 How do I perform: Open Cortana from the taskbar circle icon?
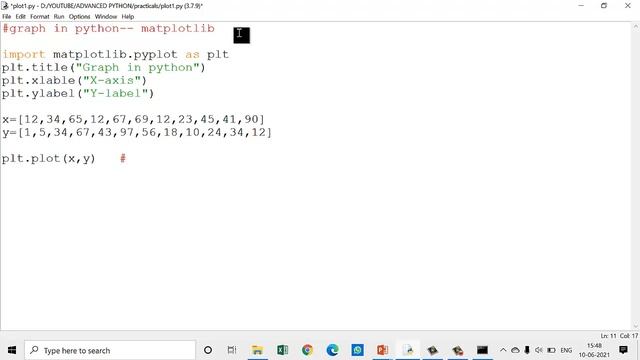click(x=208, y=350)
